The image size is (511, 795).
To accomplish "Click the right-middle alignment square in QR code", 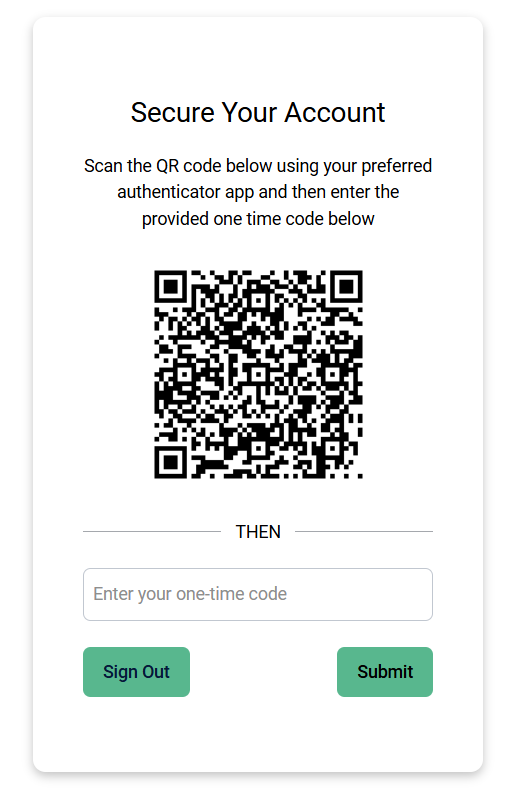I will 333,374.
